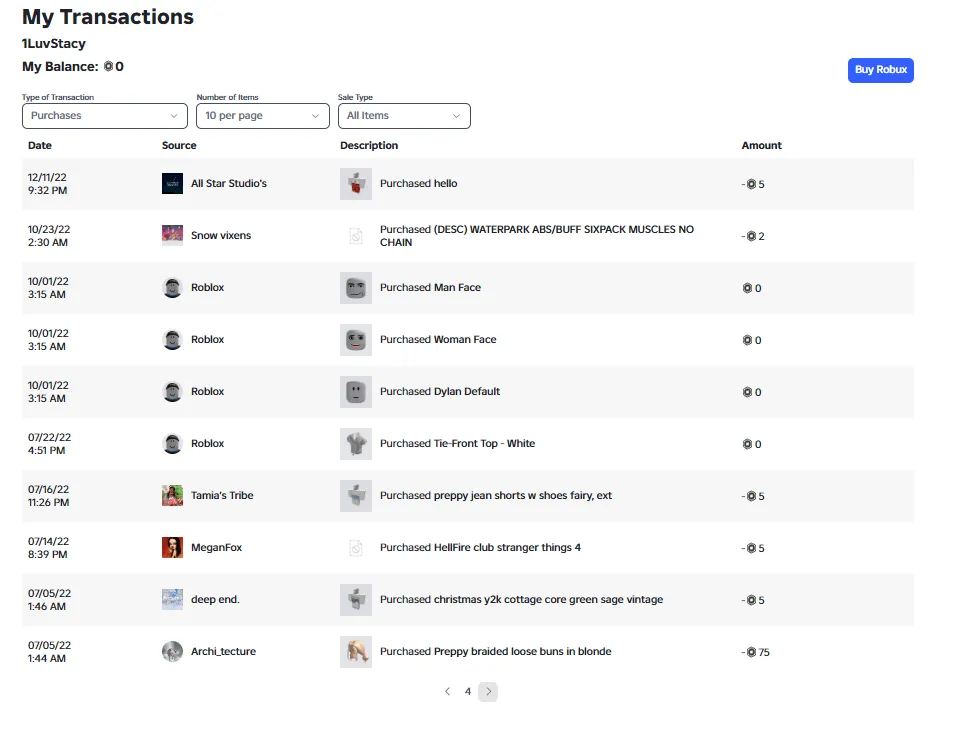956x729 pixels.
Task: View Tie-Front Top White item thumbnail
Action: [x=356, y=444]
